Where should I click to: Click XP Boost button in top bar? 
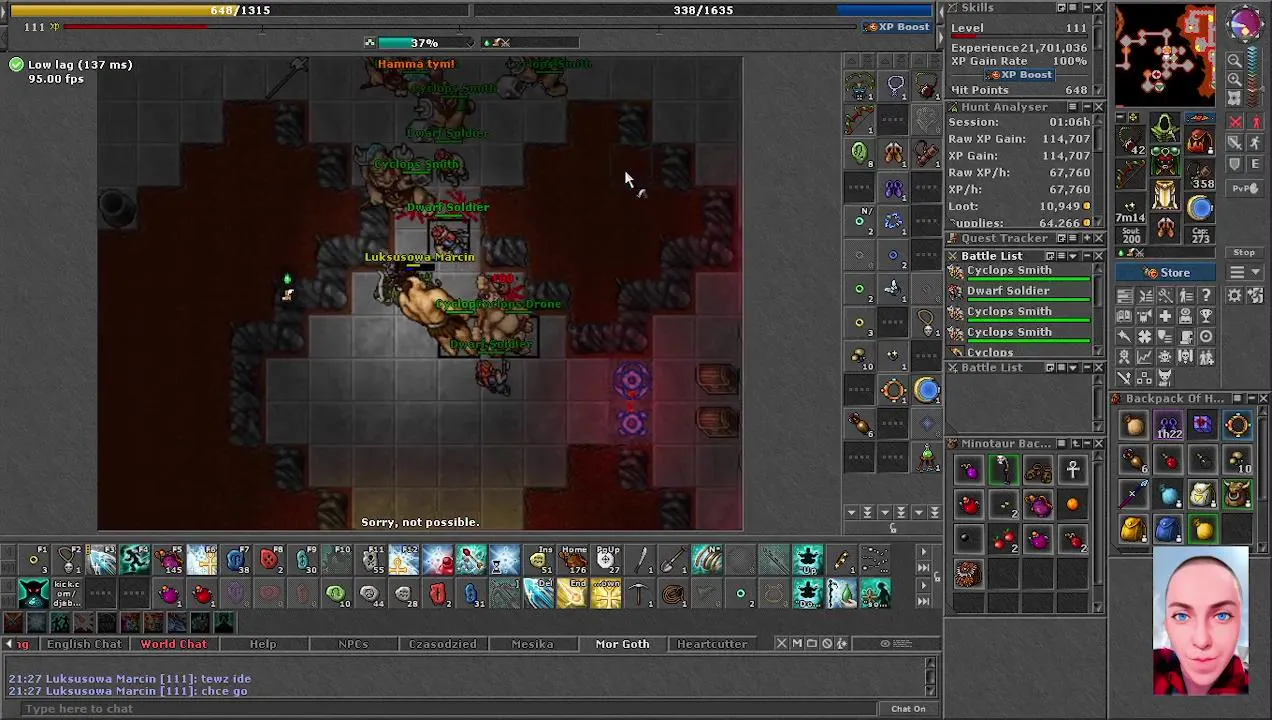pyautogui.click(x=898, y=27)
